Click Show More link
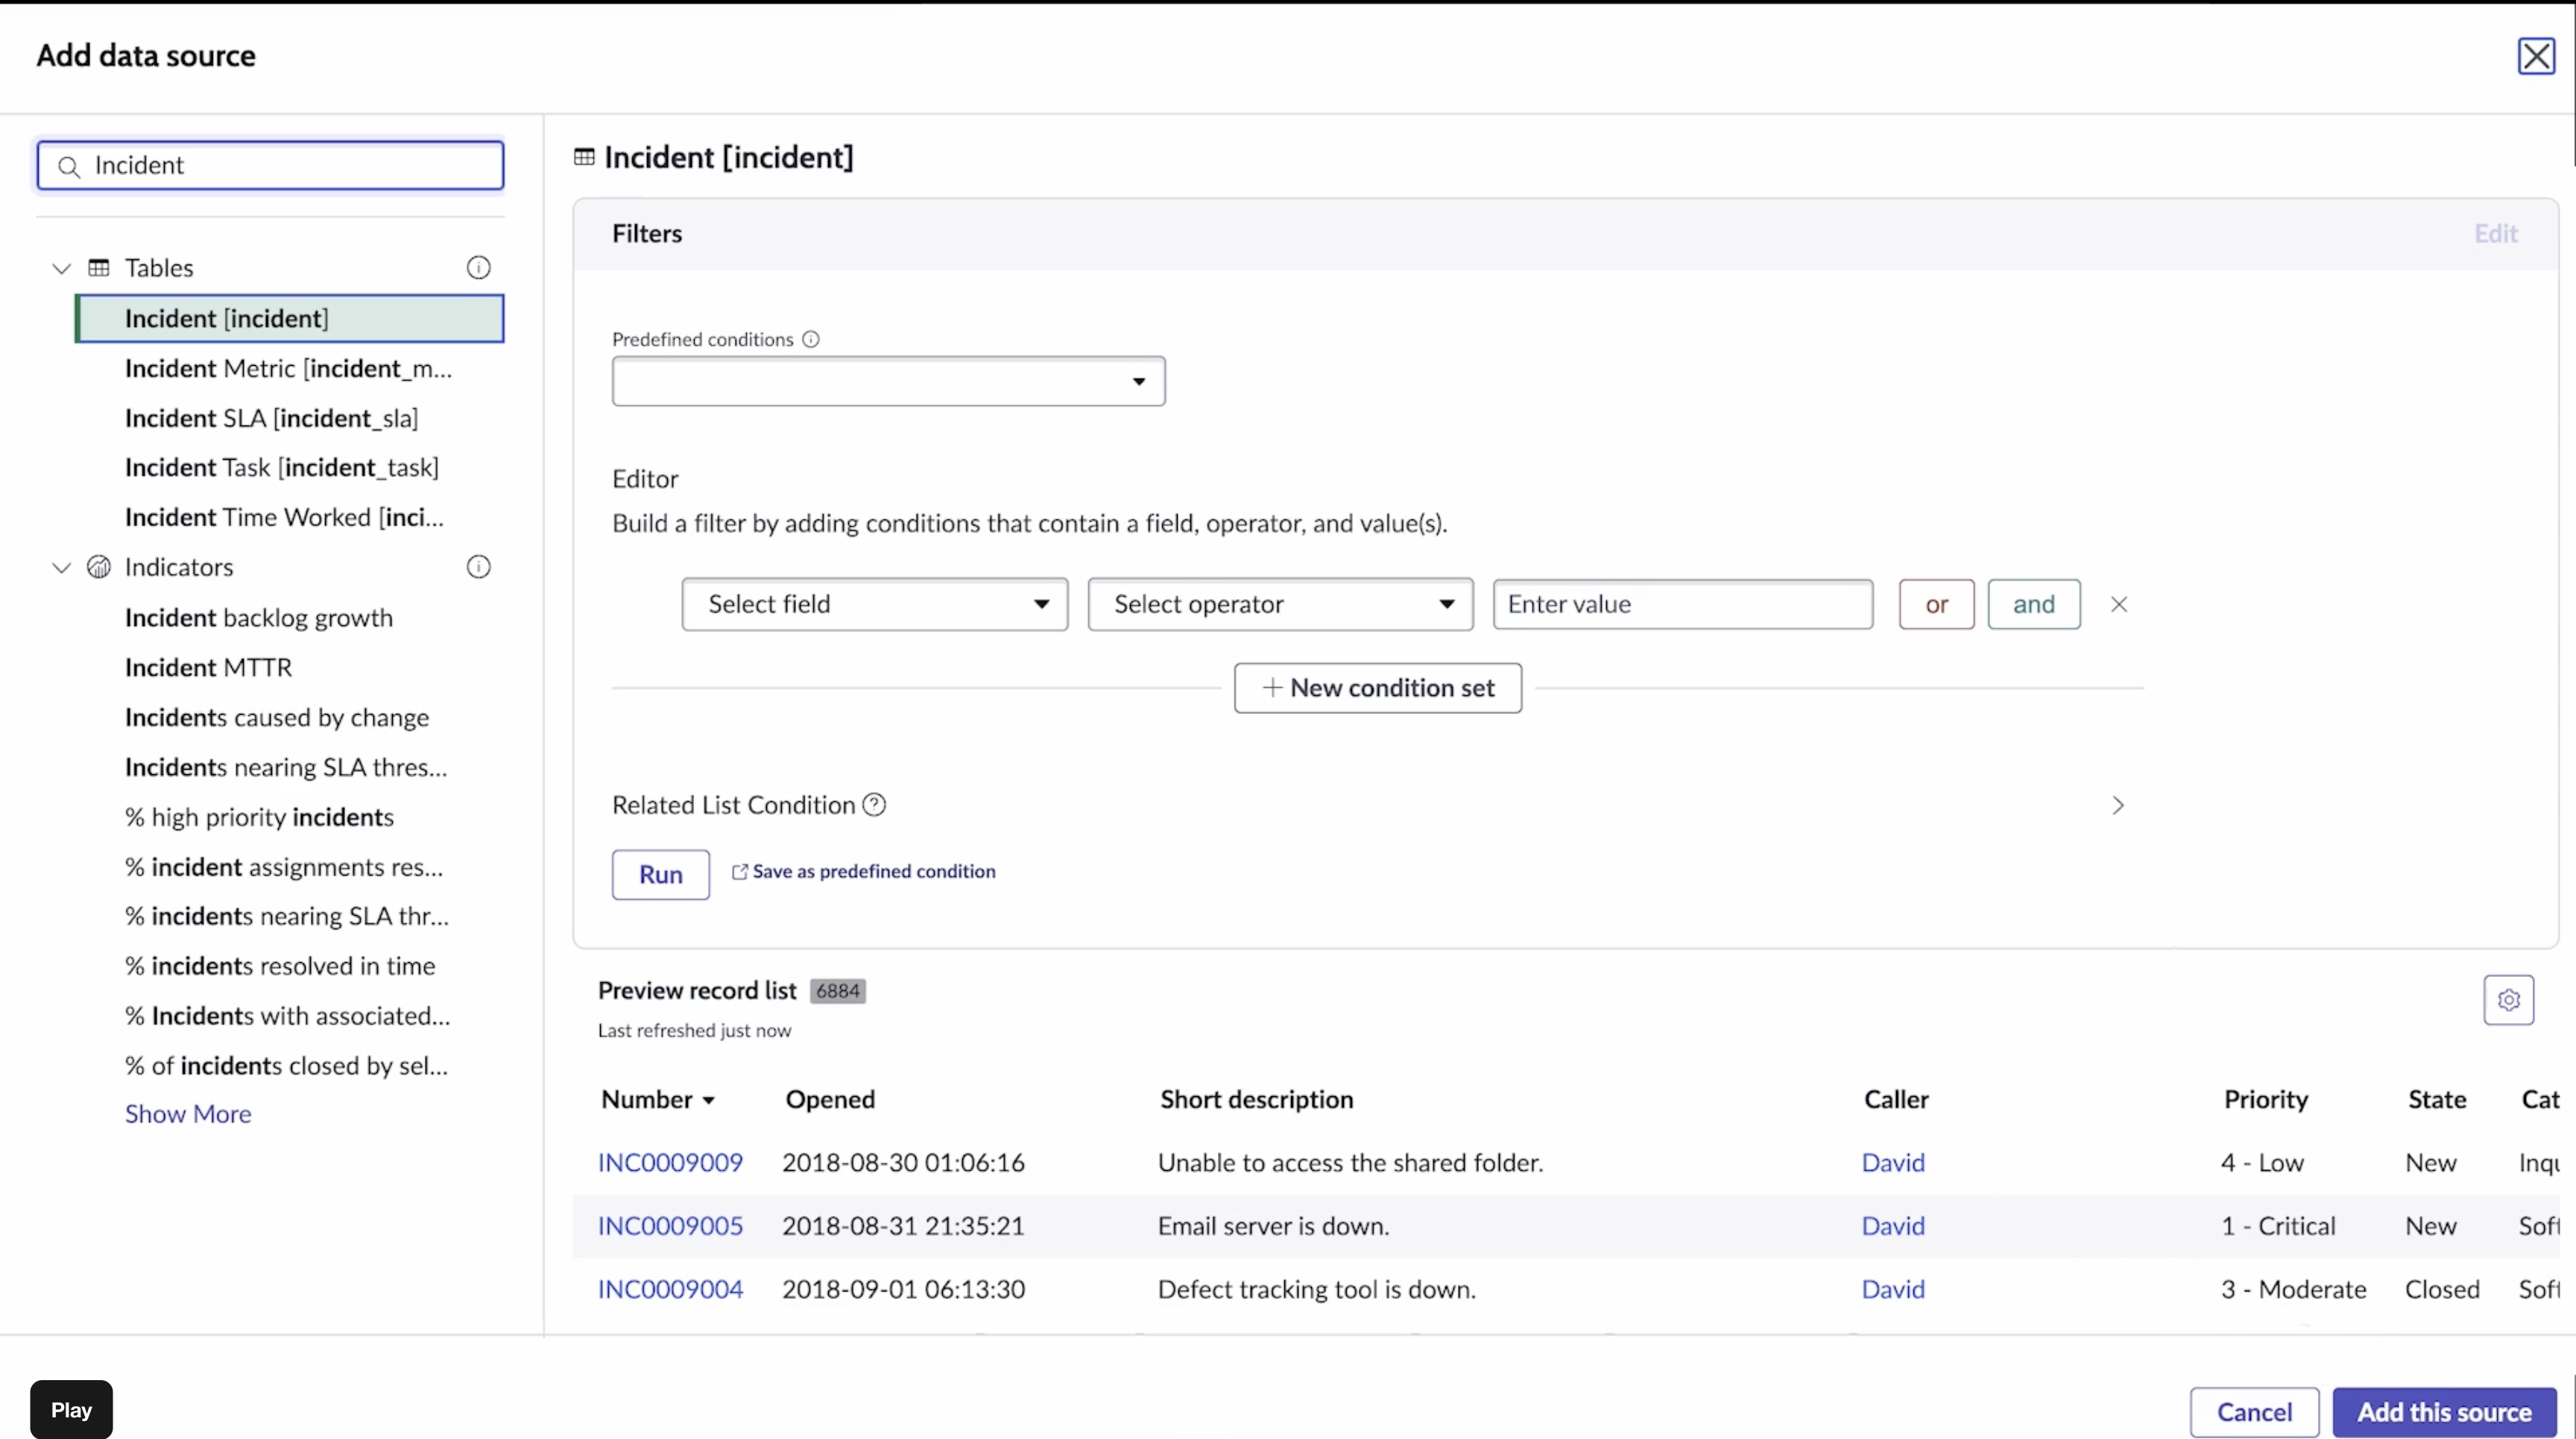Viewport: 2576px width, 1439px height. tap(188, 1114)
